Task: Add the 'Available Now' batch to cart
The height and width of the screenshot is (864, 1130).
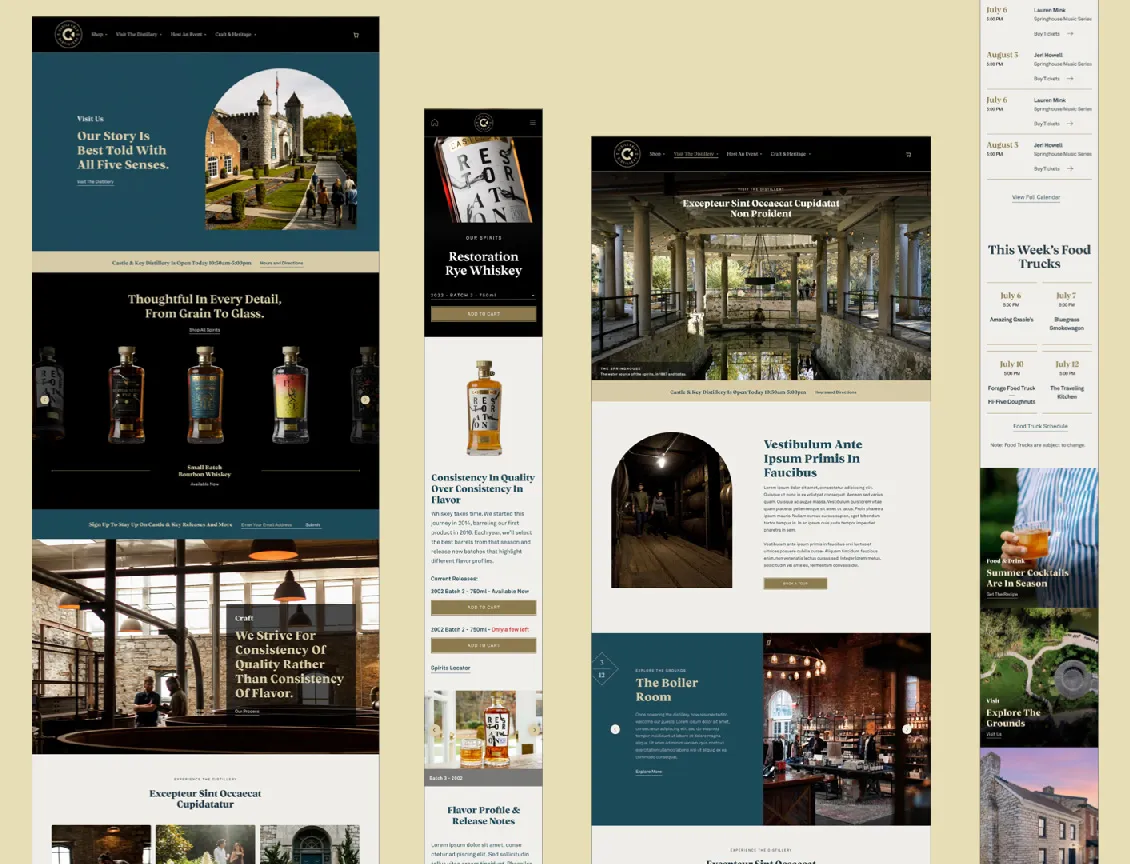Action: [x=484, y=607]
